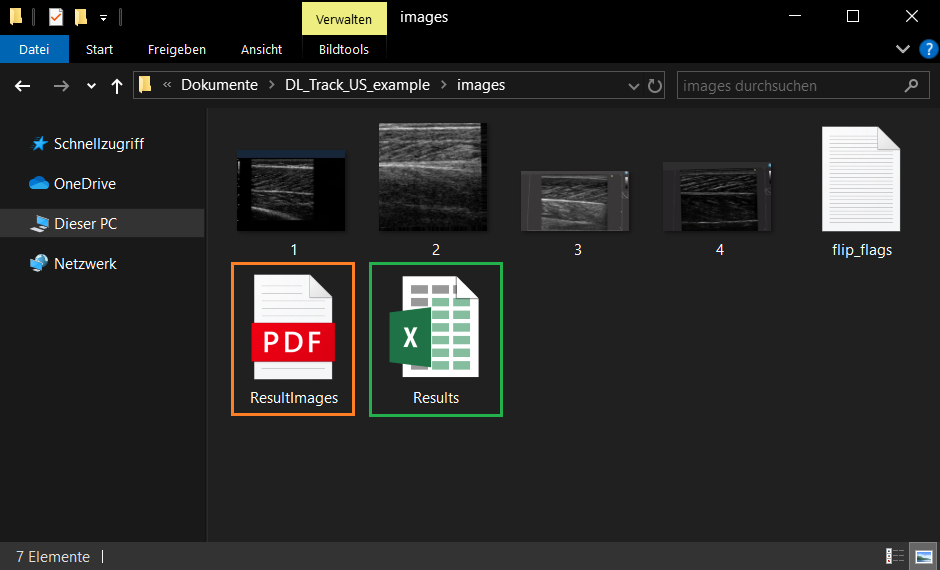Viewport: 940px width, 570px height.
Task: Expand the ribbon with the chevron
Action: pyautogui.click(x=903, y=49)
